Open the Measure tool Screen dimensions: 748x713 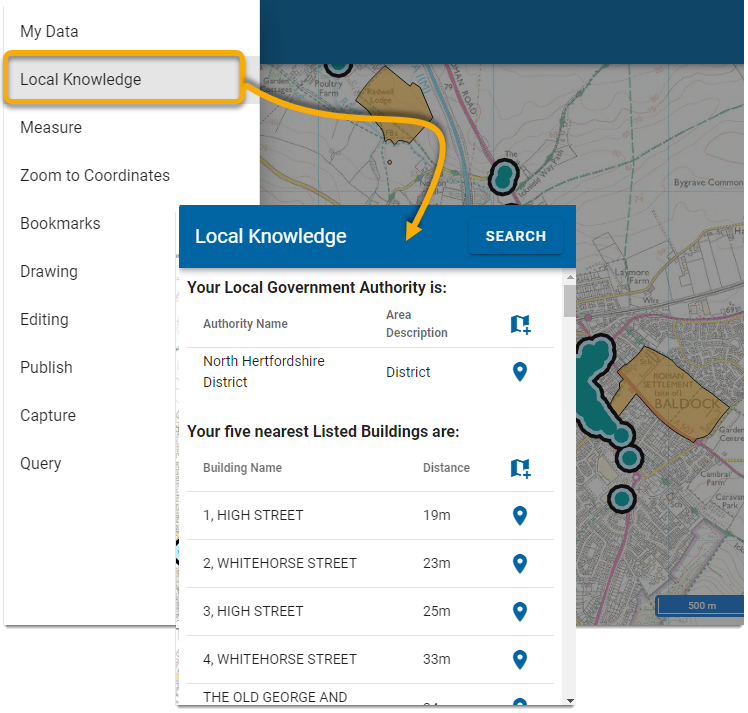point(51,128)
